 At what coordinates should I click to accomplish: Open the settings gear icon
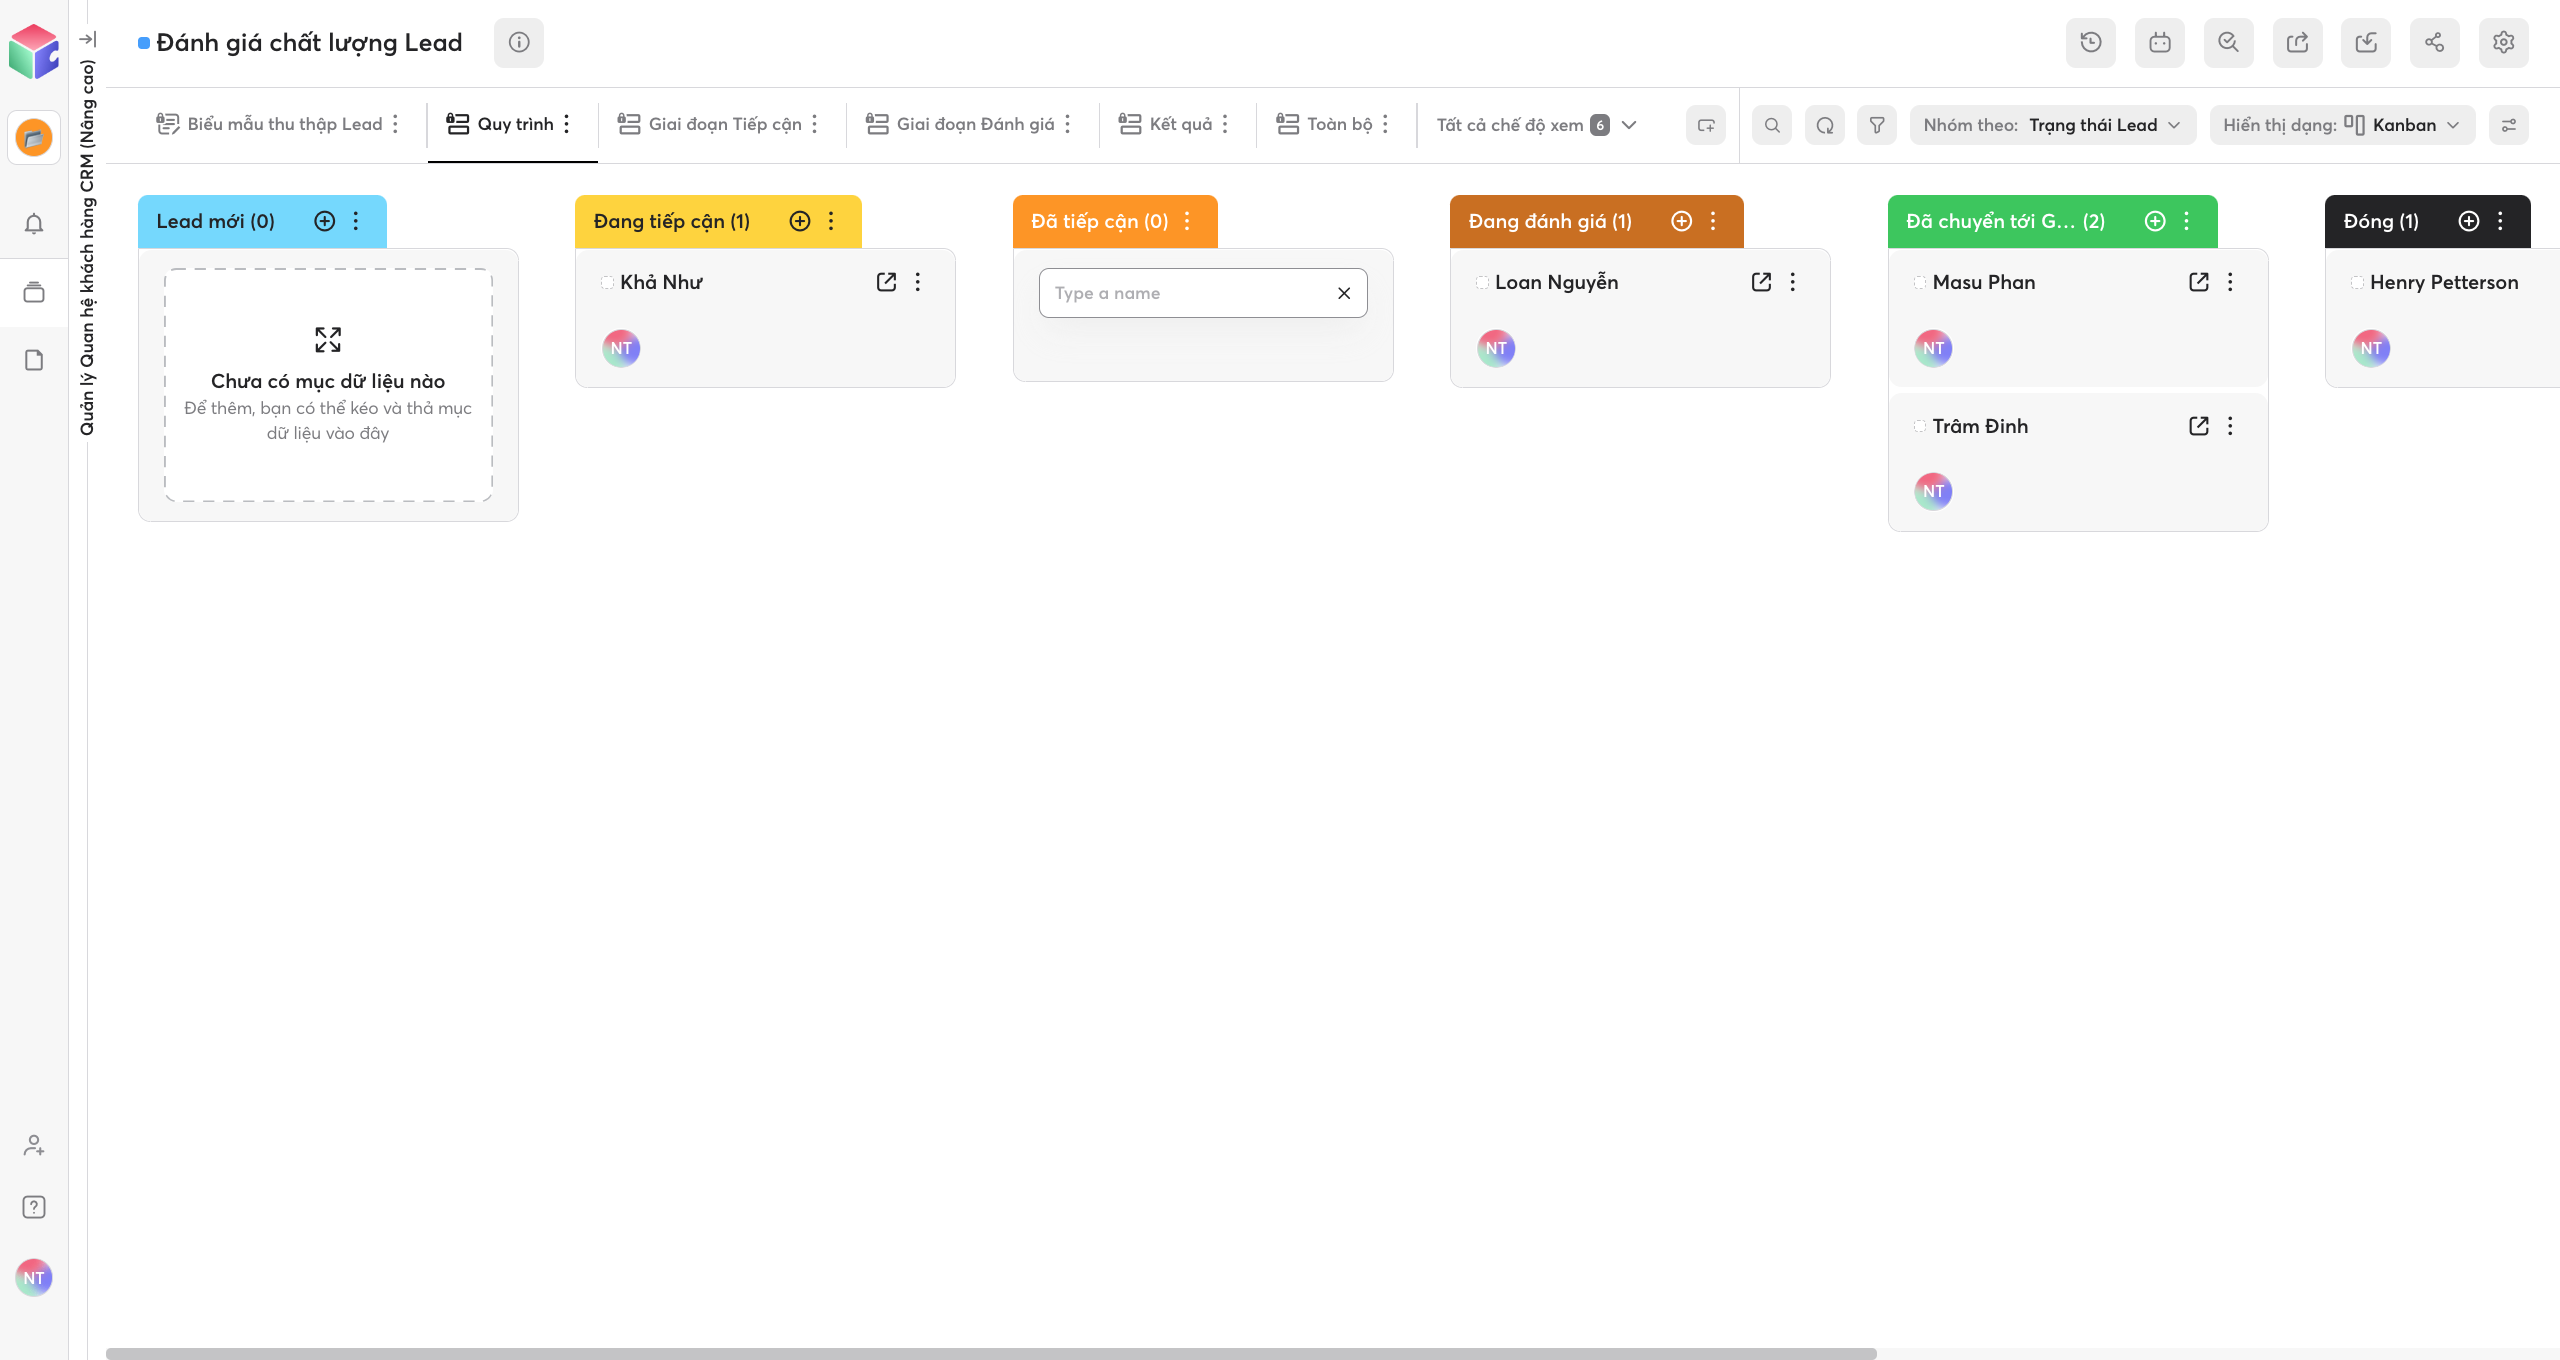2504,43
